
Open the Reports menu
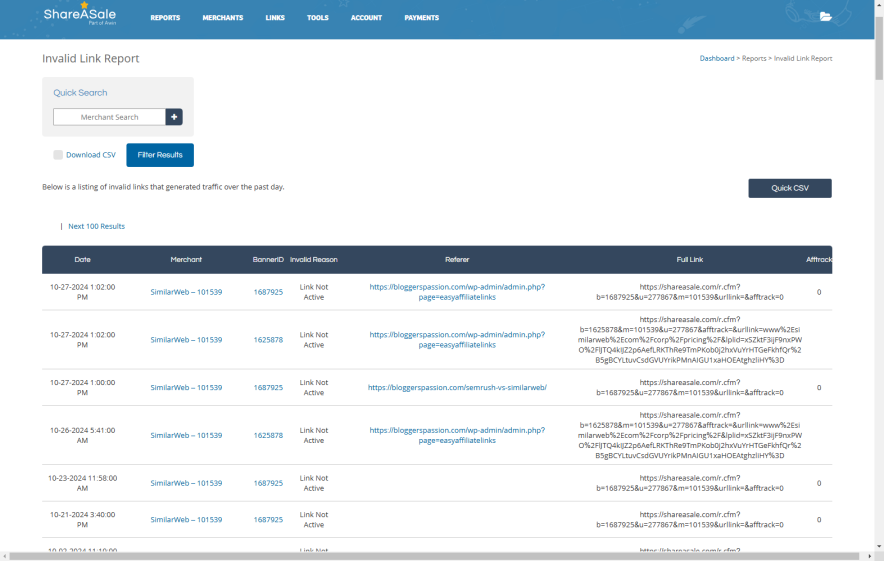pyautogui.click(x=165, y=18)
